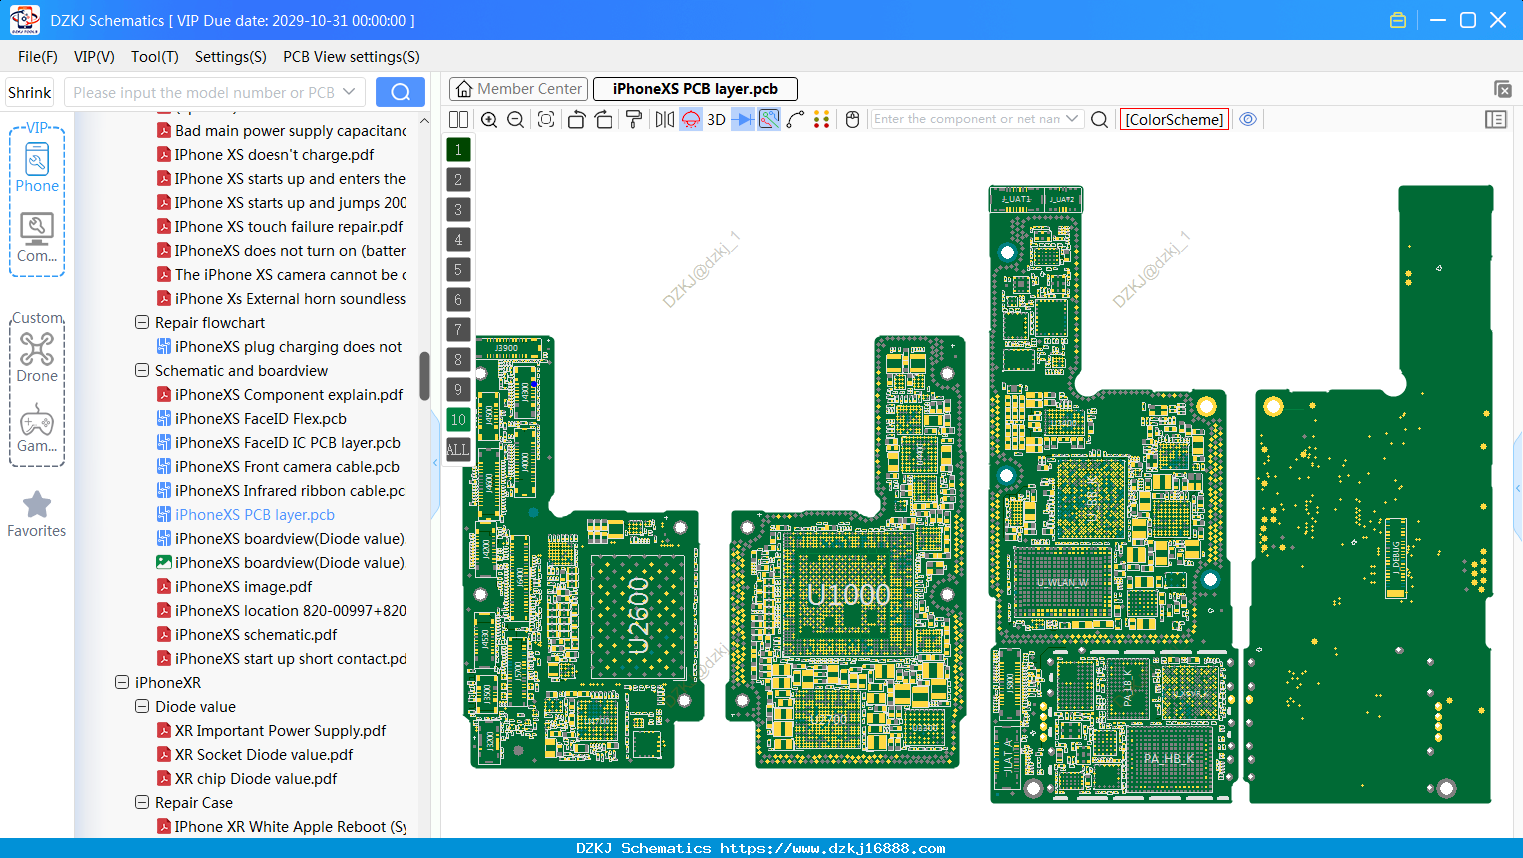Open iPhoneXS image.pdf
The height and width of the screenshot is (858, 1523).
243,587
